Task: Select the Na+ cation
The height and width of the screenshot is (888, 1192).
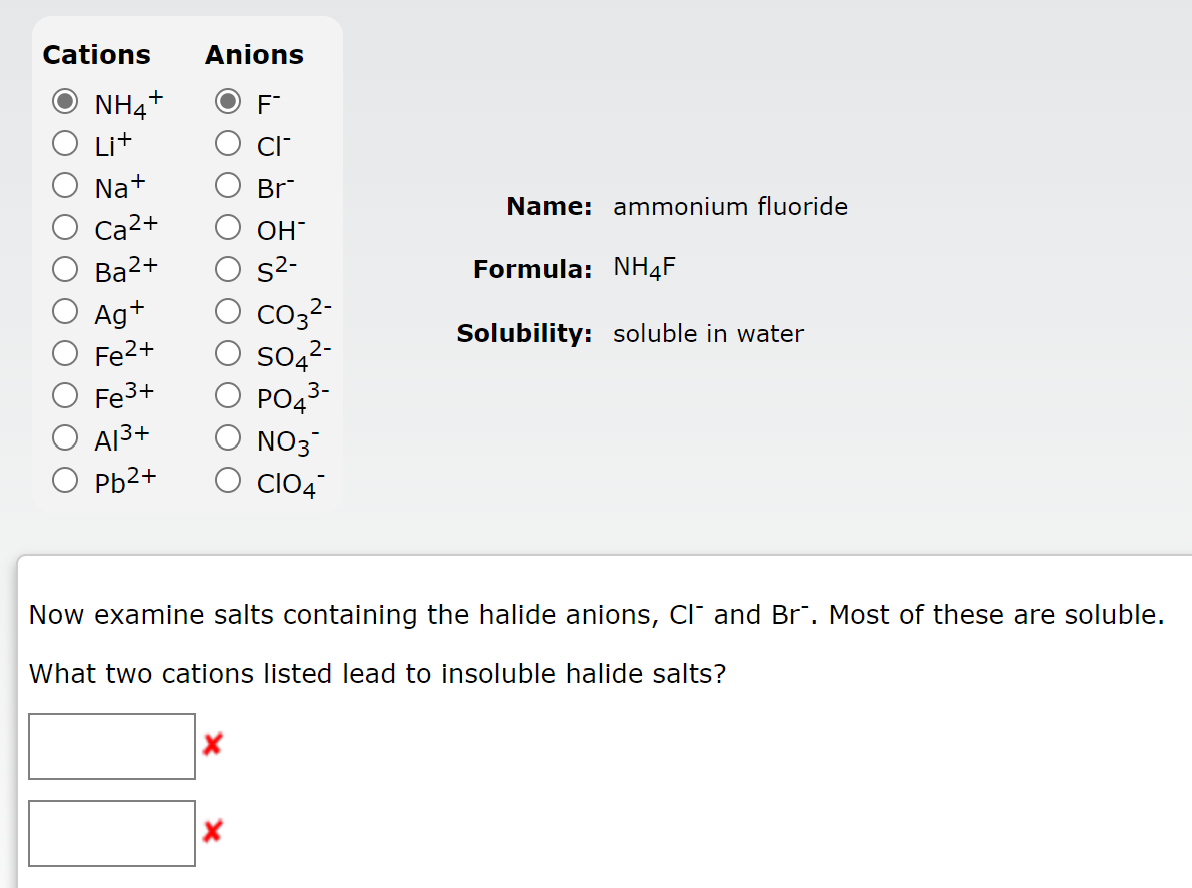Action: pos(64,185)
